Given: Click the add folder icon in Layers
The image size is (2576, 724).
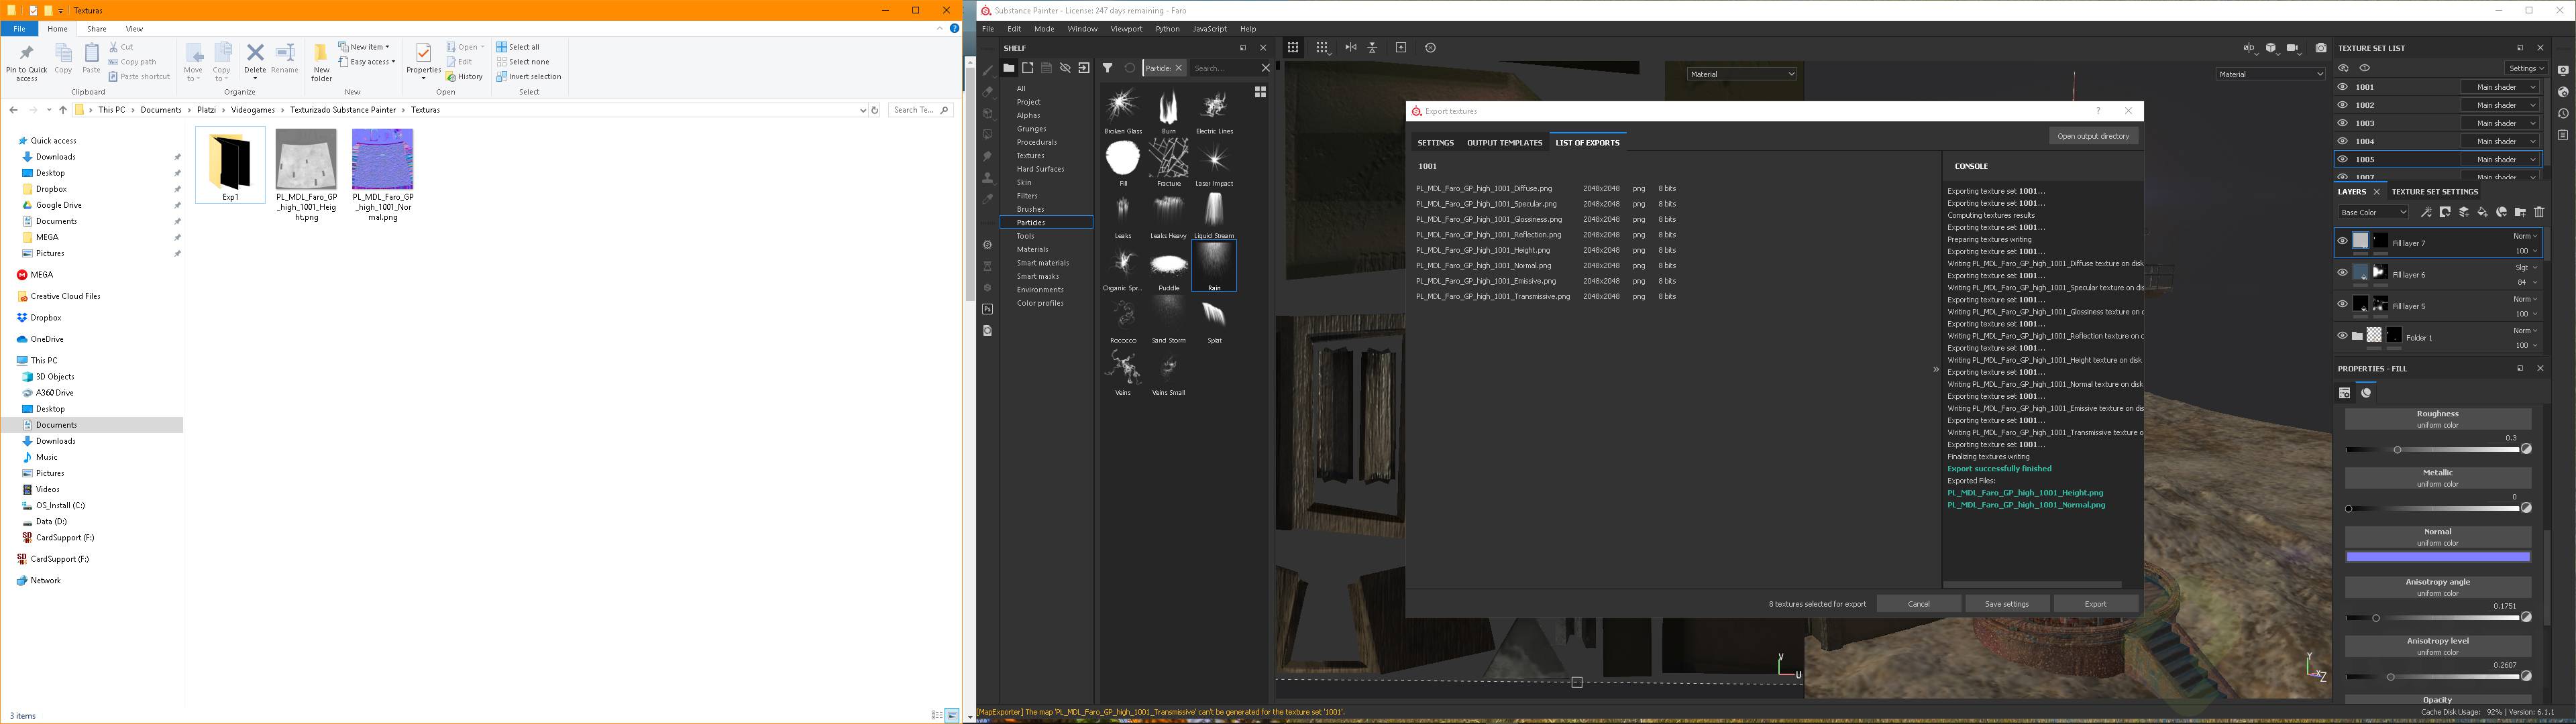Looking at the screenshot, I should pyautogui.click(x=2520, y=212).
